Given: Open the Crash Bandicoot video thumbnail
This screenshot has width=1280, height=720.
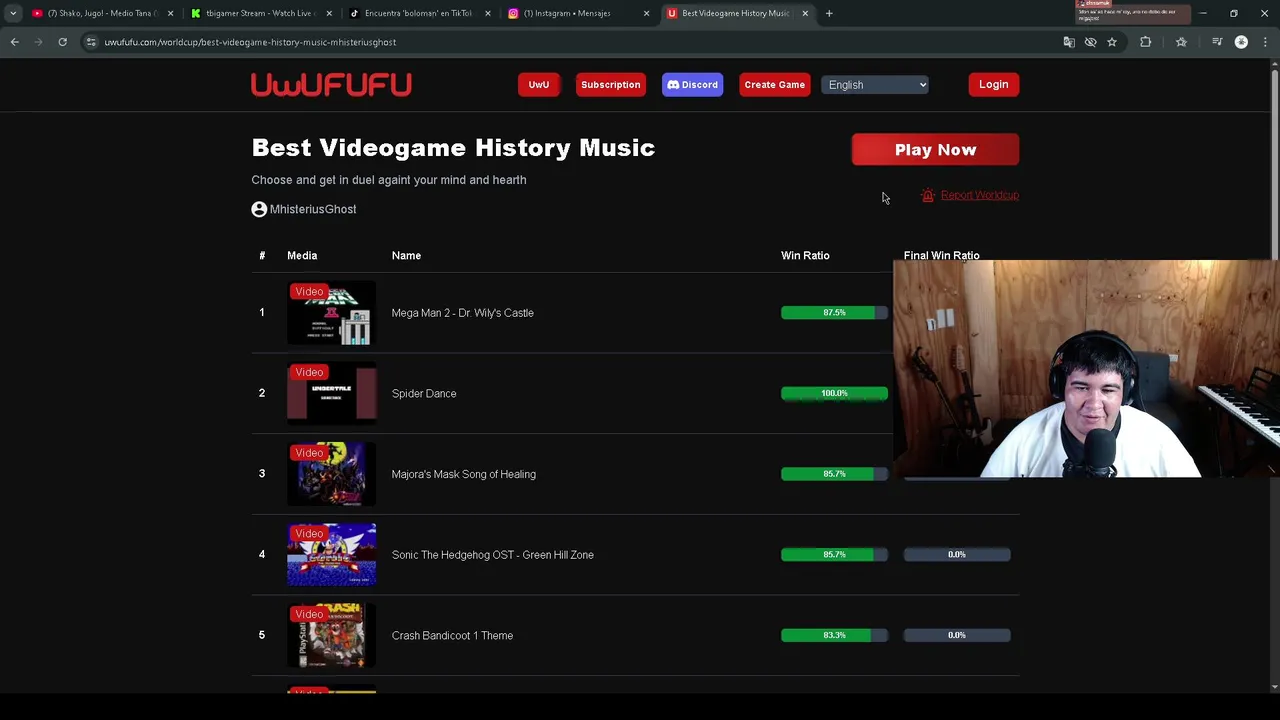Looking at the screenshot, I should (332, 636).
